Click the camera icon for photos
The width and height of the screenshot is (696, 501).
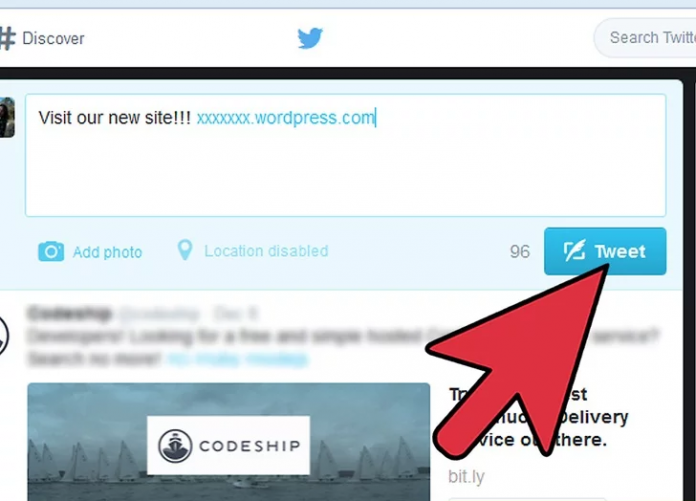(51, 252)
